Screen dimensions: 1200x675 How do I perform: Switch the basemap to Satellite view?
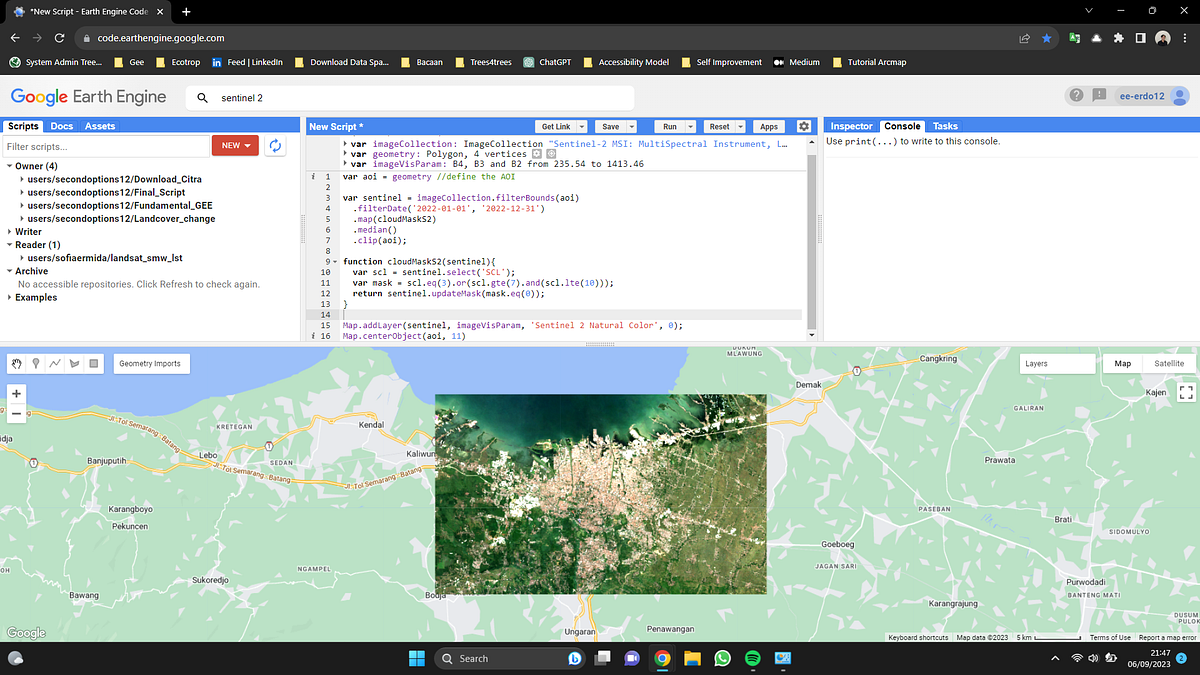(1169, 363)
